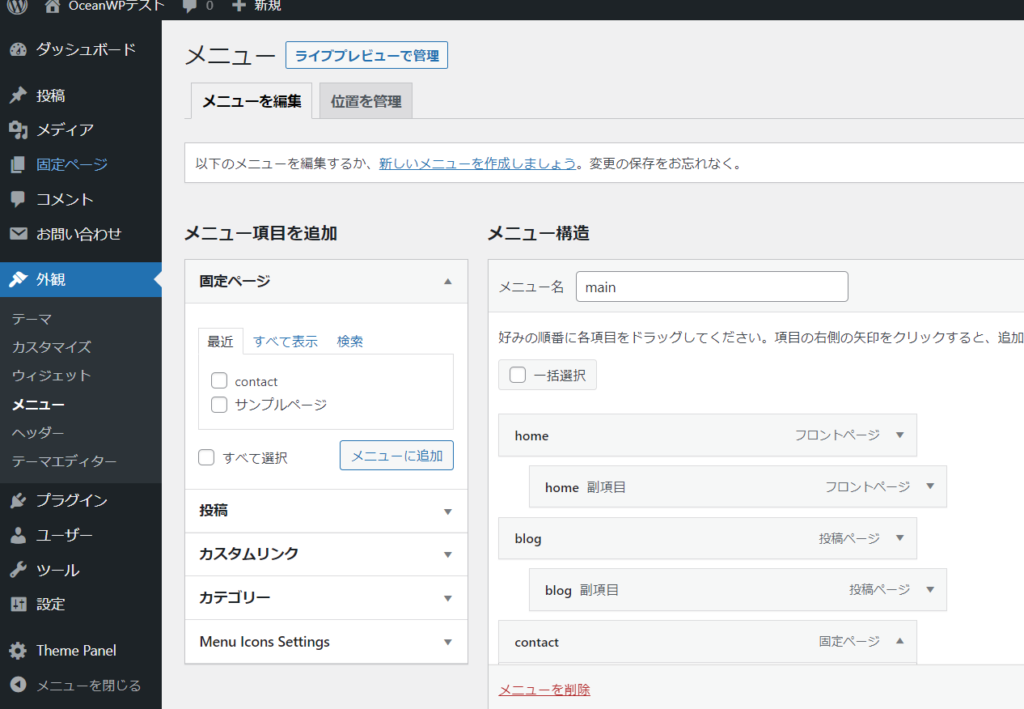Open the 設定 menu label
This screenshot has height=709, width=1024.
(x=50, y=605)
